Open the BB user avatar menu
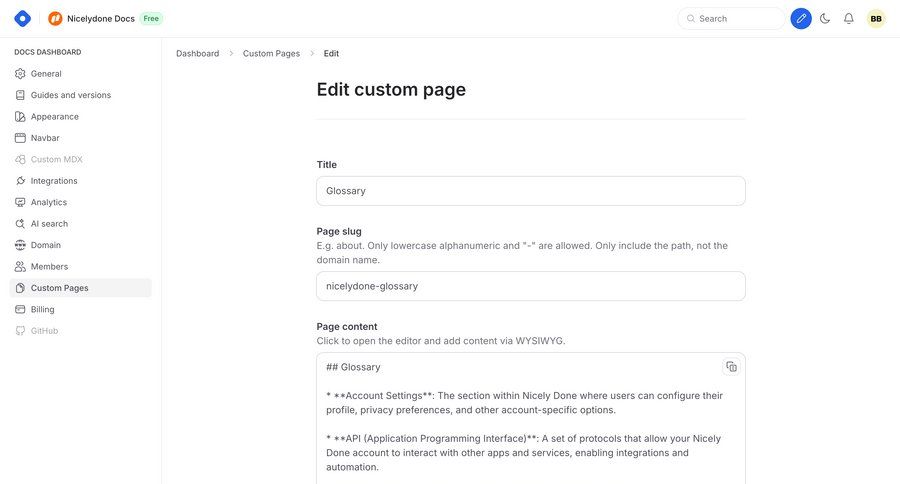This screenshot has height=484, width=900. pyautogui.click(x=876, y=18)
